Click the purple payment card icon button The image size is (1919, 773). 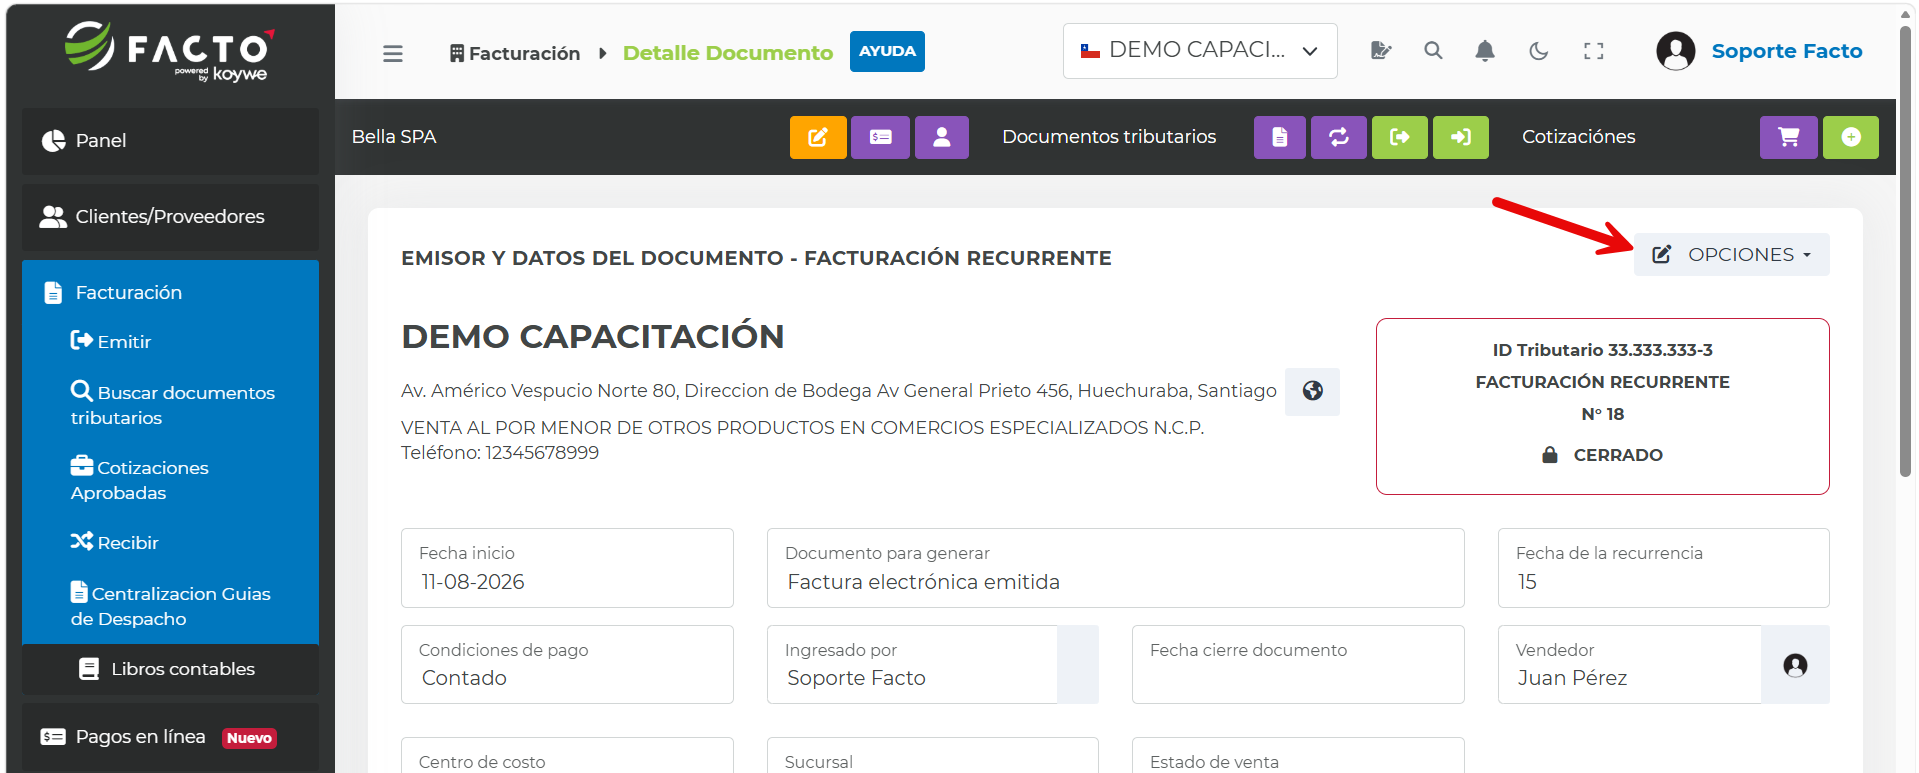pos(880,137)
